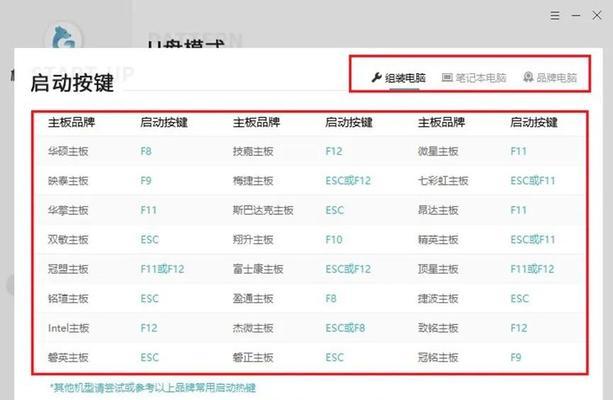613x400 pixels.
Task: Click the ESC key next to 捷波主板
Action: [520, 299]
